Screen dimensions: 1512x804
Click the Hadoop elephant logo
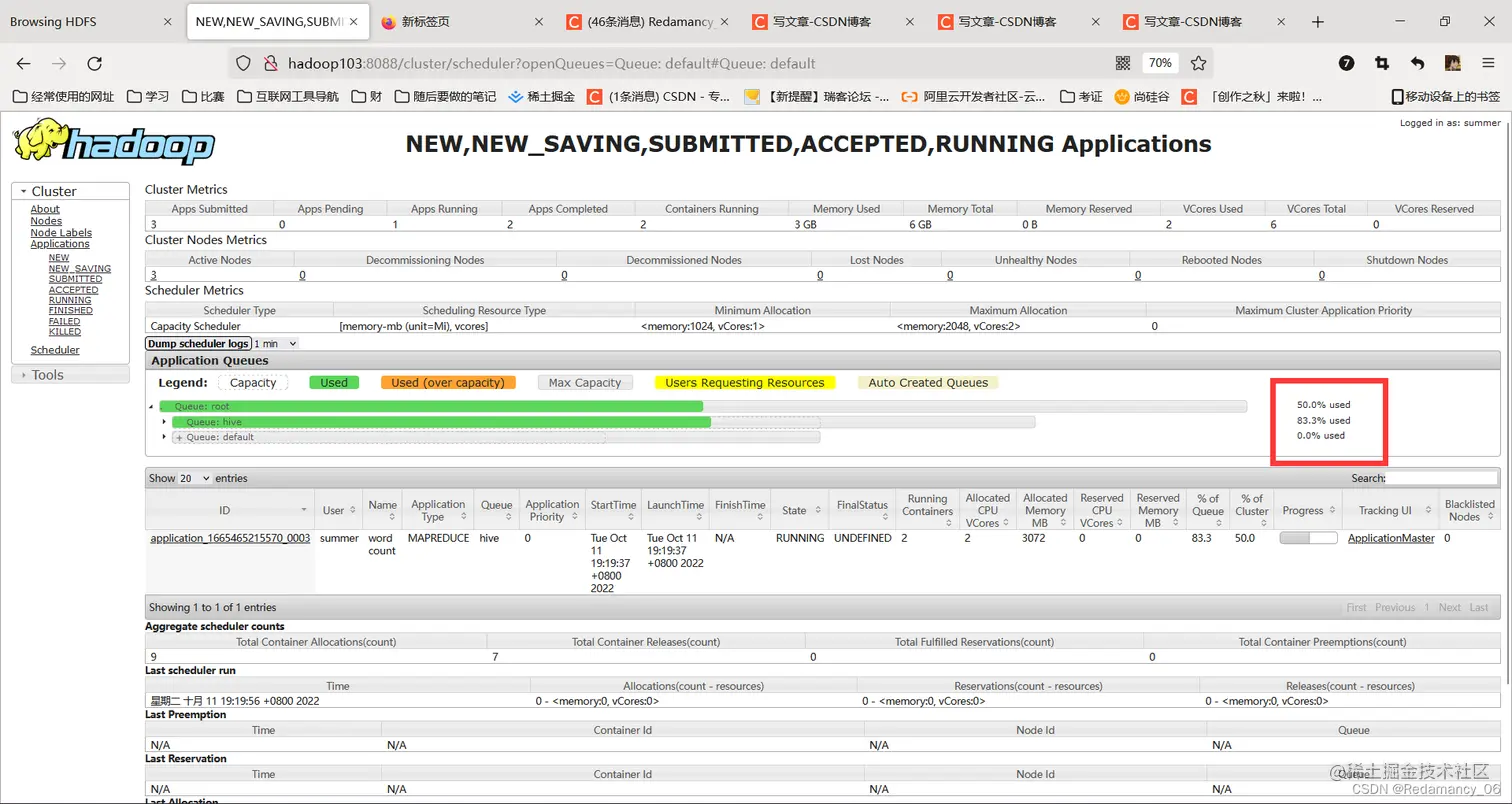(x=114, y=142)
